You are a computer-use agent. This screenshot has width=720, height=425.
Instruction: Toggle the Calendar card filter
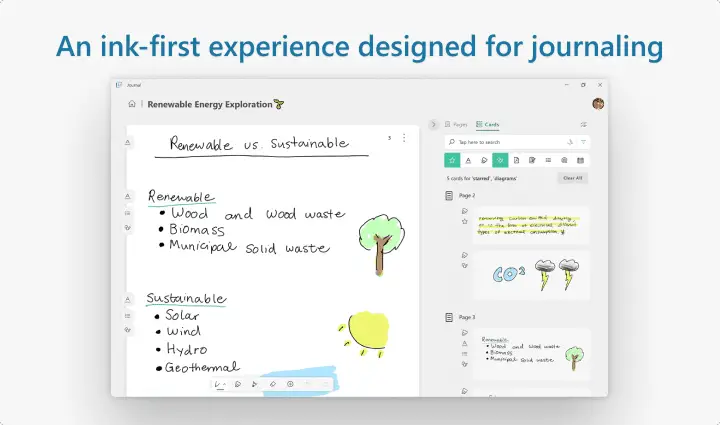click(x=580, y=160)
